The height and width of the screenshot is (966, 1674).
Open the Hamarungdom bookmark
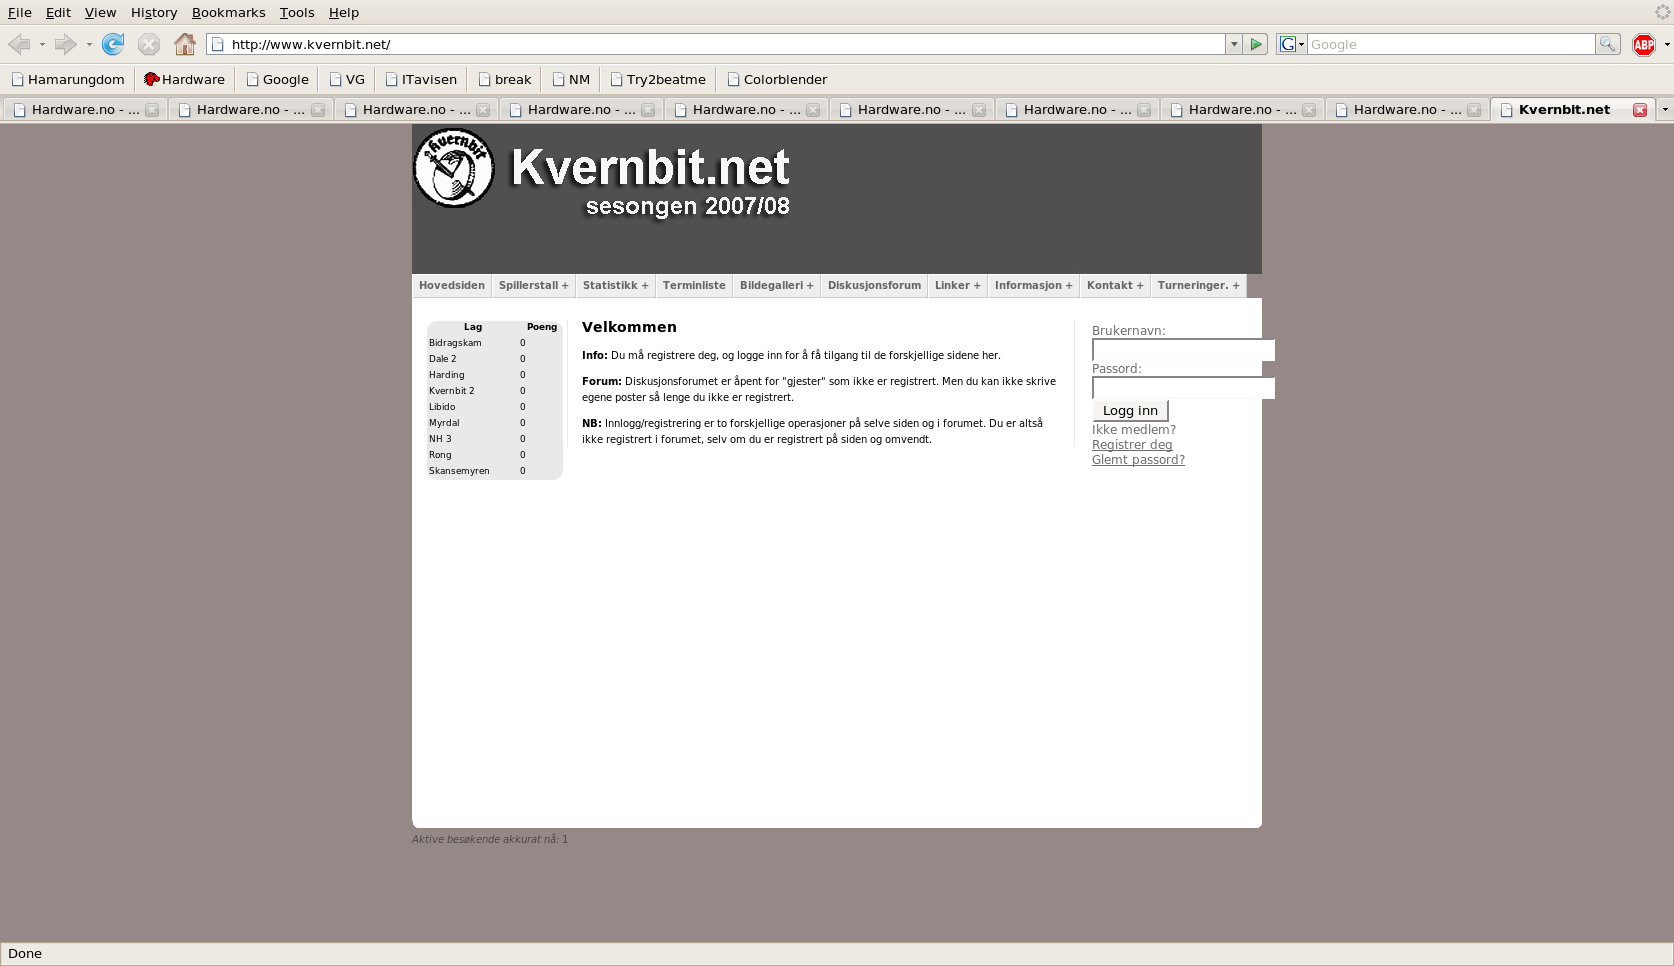pyautogui.click(x=68, y=79)
